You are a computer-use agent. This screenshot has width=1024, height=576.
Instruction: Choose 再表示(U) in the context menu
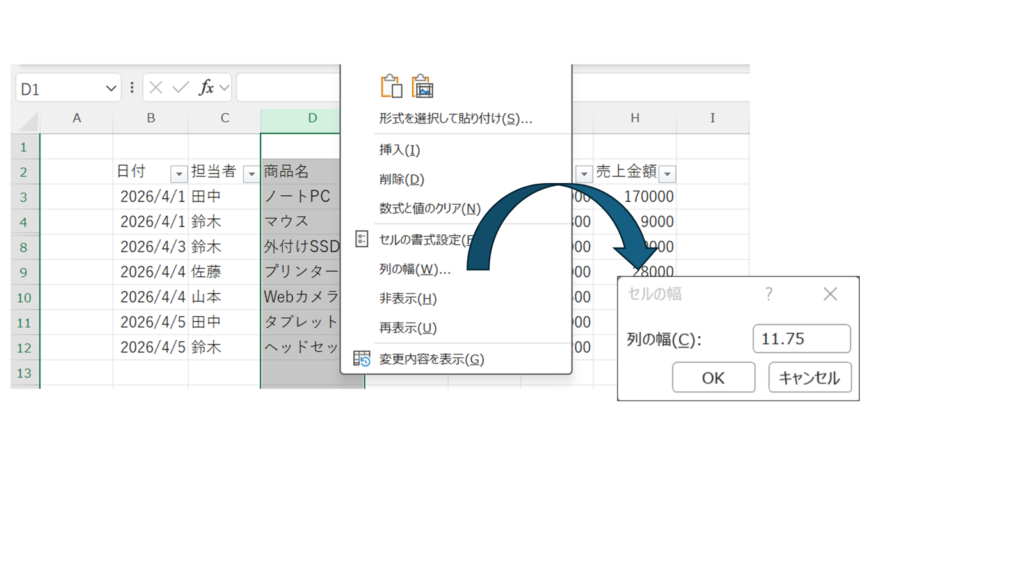[407, 328]
